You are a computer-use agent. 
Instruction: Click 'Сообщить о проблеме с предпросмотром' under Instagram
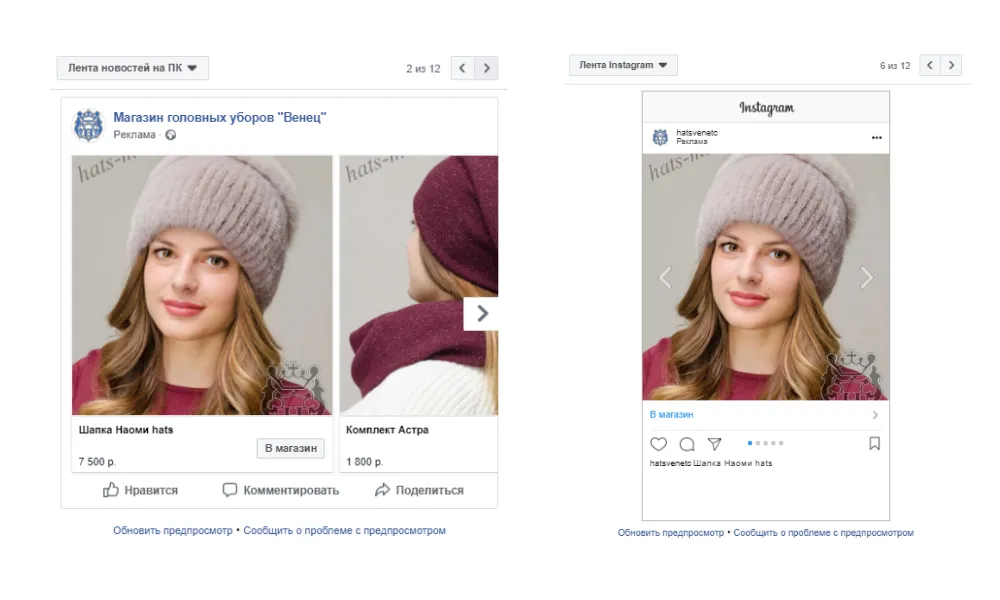pyautogui.click(x=823, y=533)
